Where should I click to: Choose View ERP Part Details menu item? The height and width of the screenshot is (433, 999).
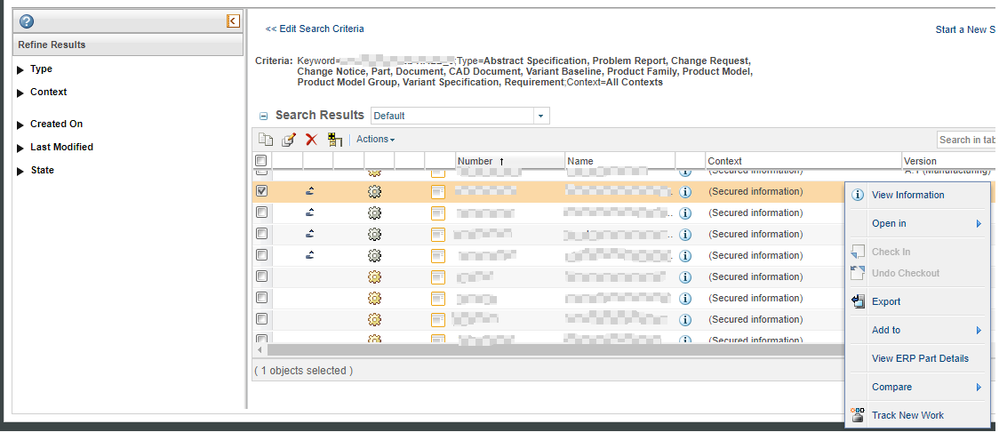919,358
